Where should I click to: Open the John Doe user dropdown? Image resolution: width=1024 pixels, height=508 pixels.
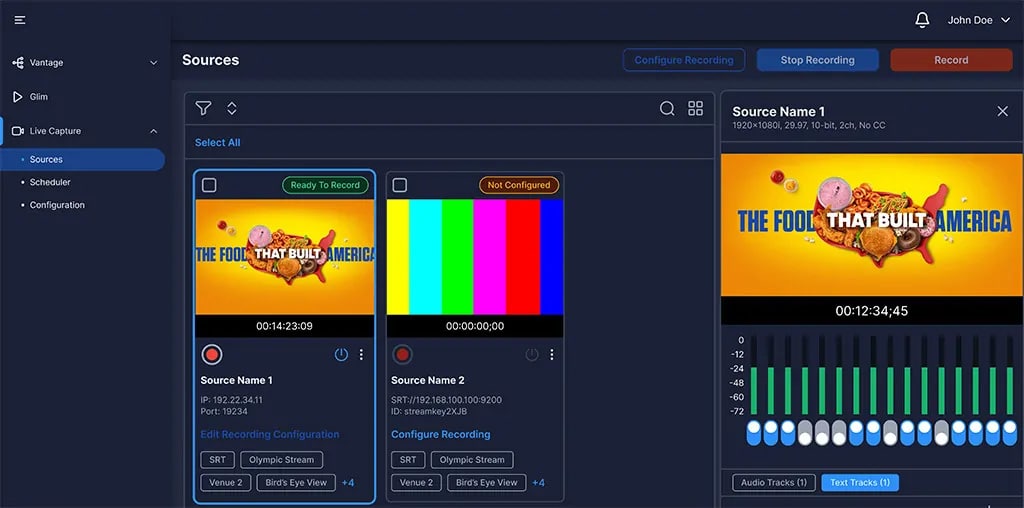979,20
